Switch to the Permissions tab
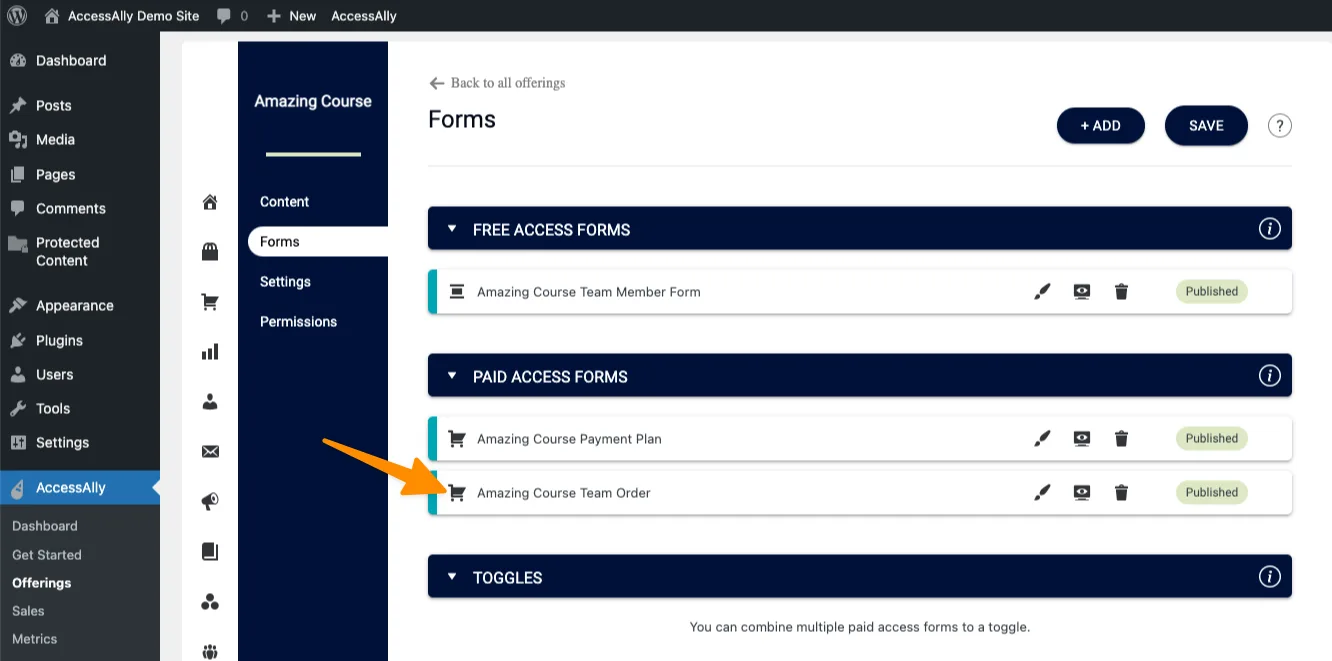The image size is (1332, 661). click(298, 322)
